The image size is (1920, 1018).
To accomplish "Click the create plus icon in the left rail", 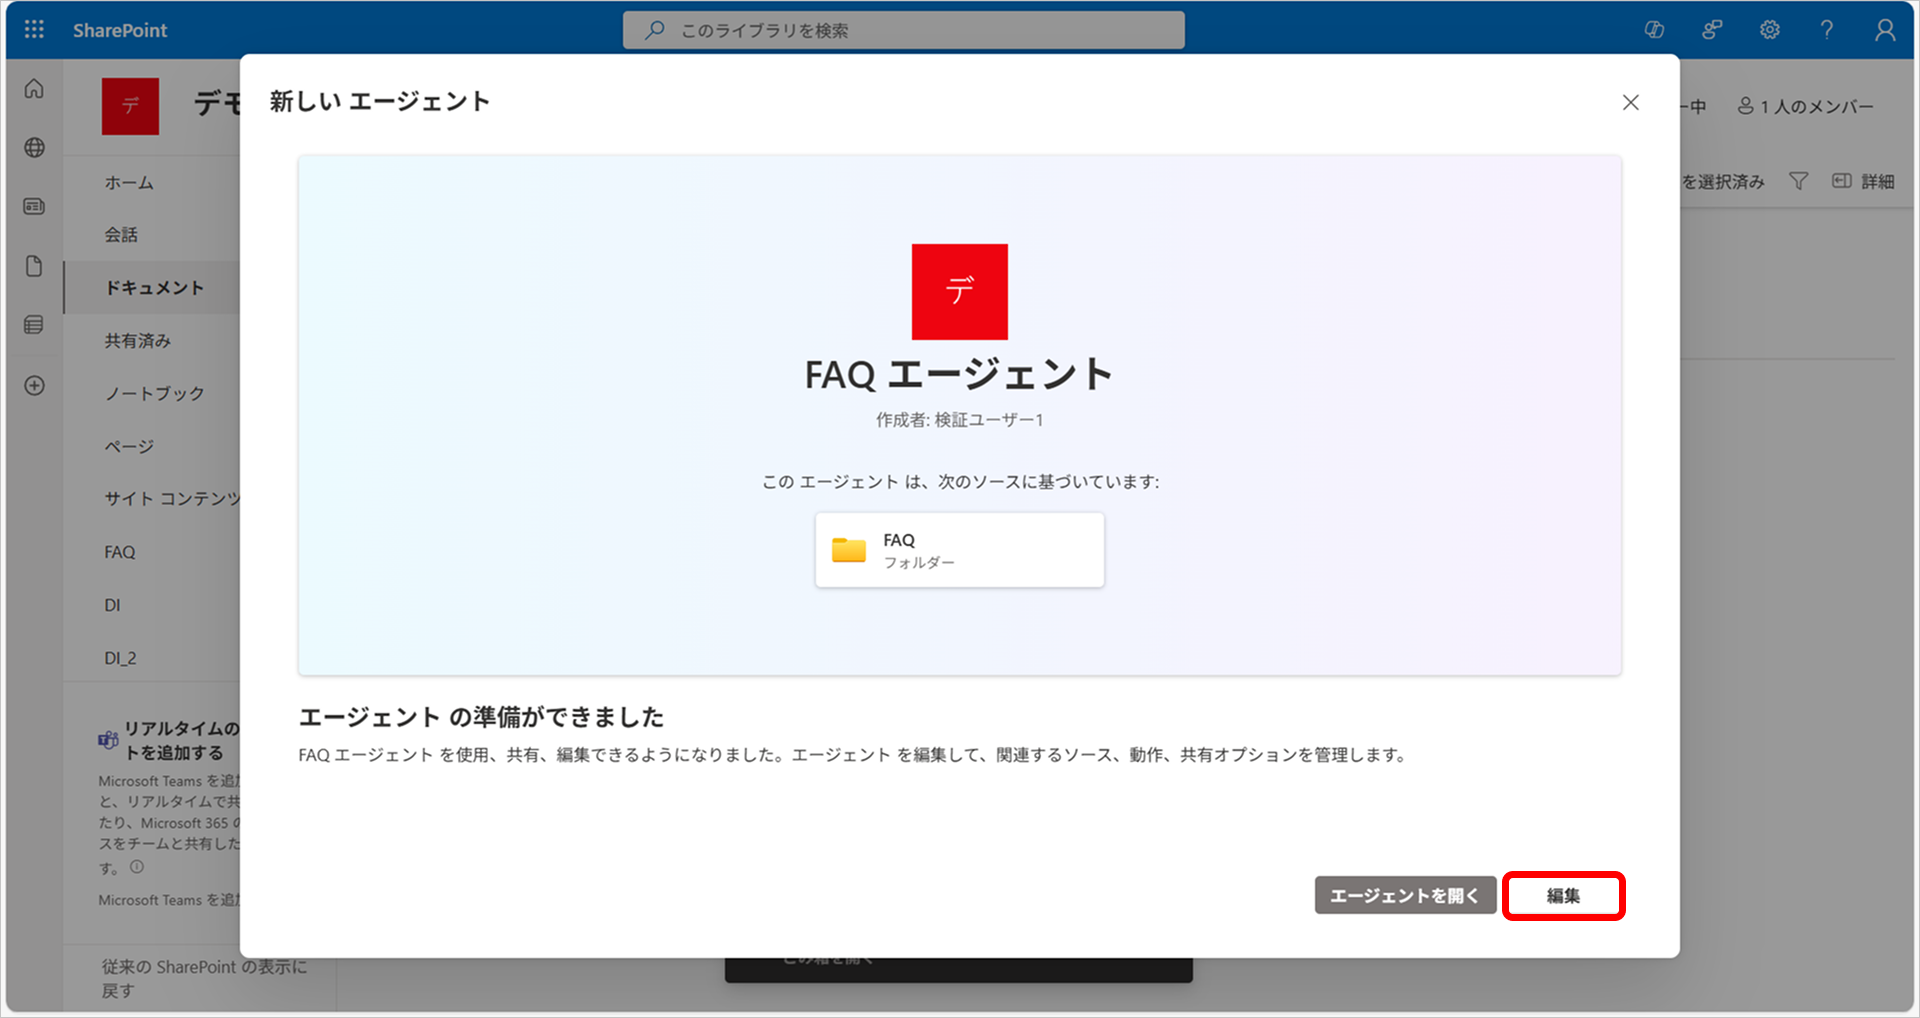I will 34,385.
